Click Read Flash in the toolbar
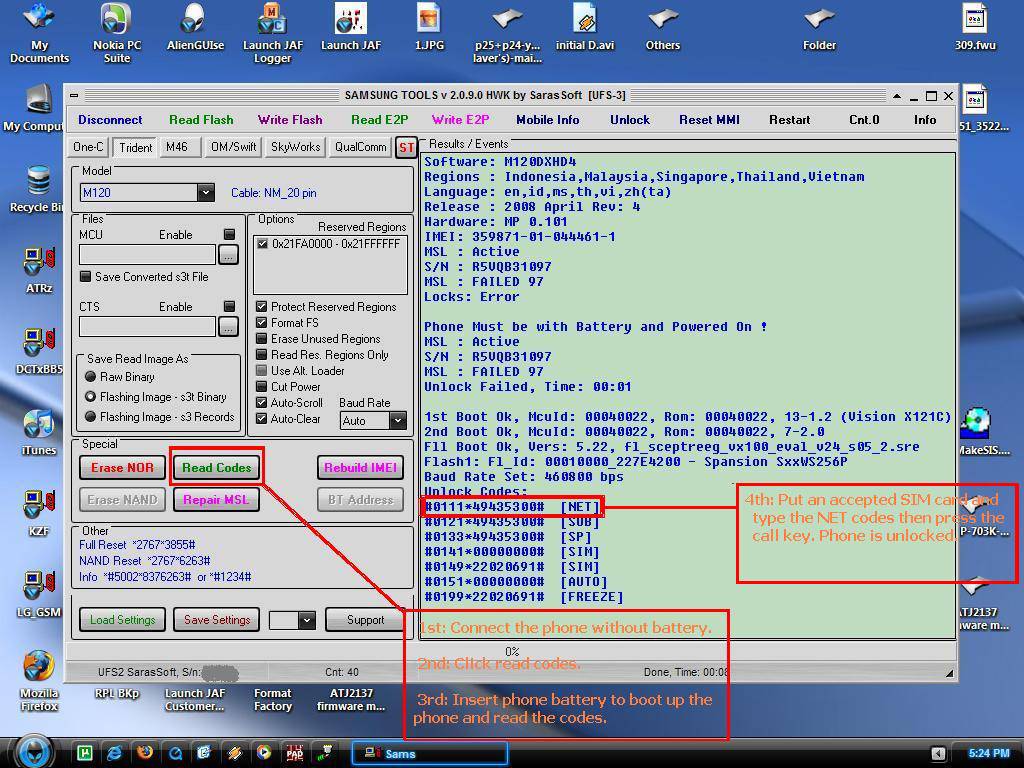The width and height of the screenshot is (1024, 768). [201, 120]
